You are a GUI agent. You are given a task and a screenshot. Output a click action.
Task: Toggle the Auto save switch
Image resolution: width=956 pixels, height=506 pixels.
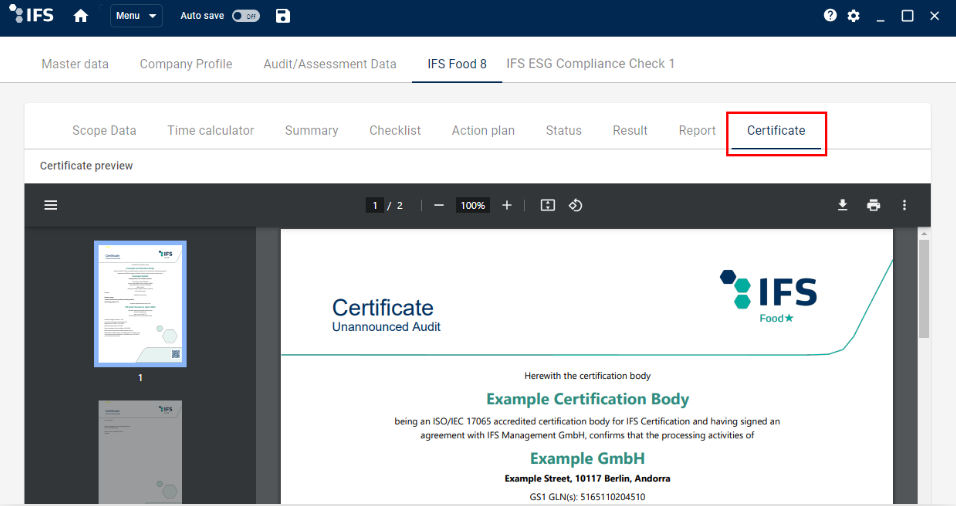tap(246, 16)
